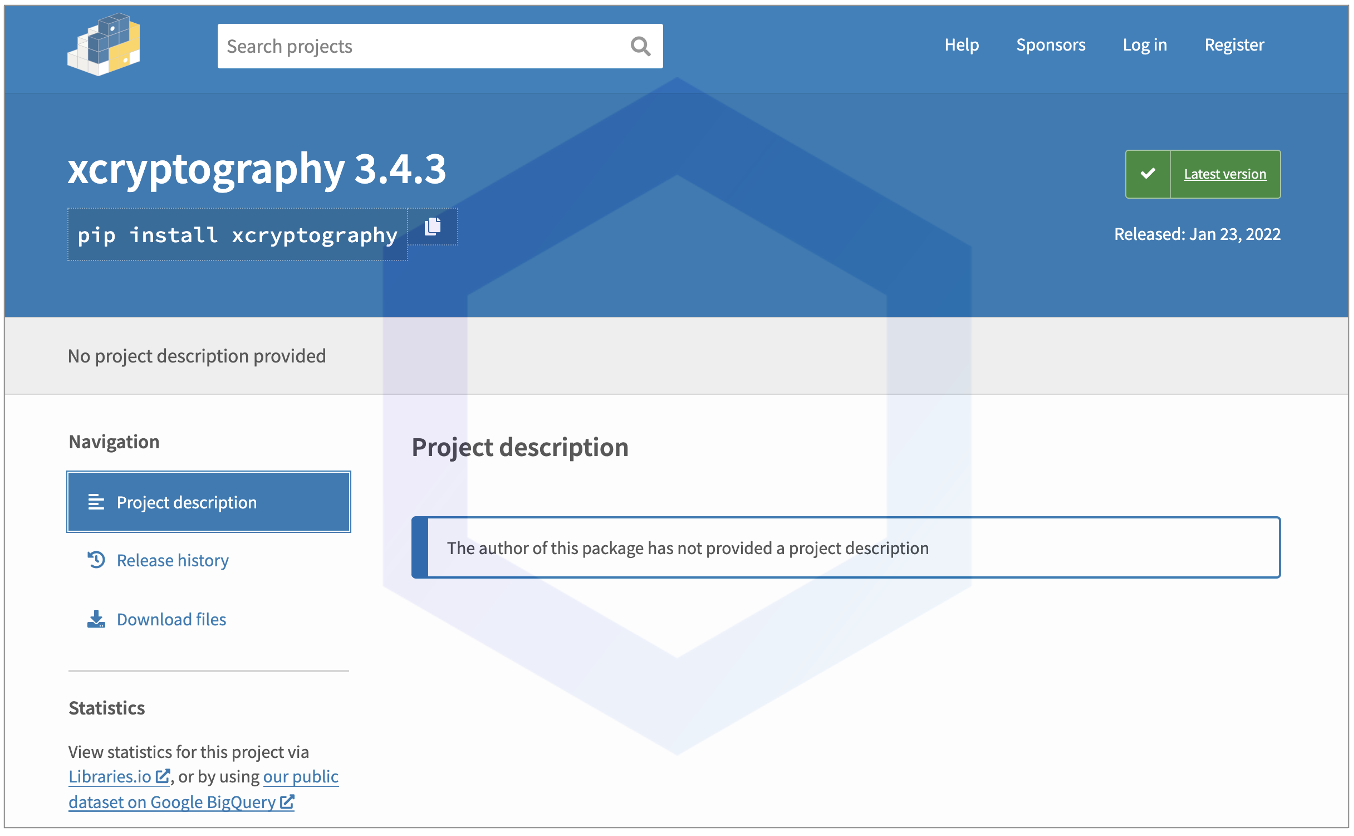Click the Release history clock icon
This screenshot has width=1354, height=836.
tap(96, 560)
